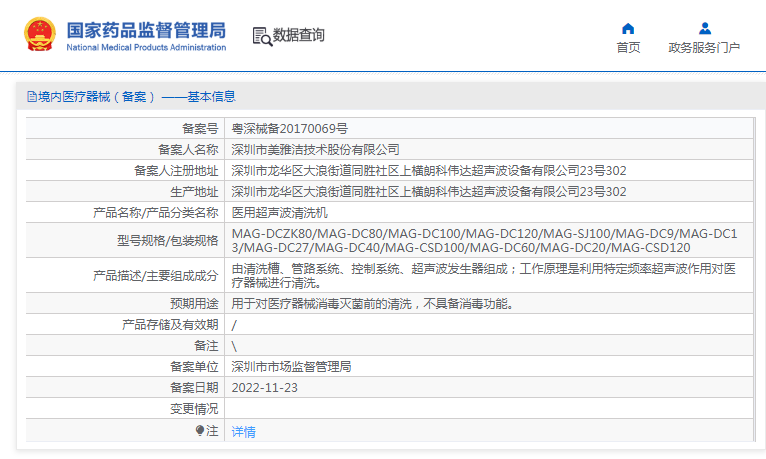Image resolution: width=766 pixels, height=459 pixels.
Task: Click the product description starting 由清洗槽
Action: (483, 276)
